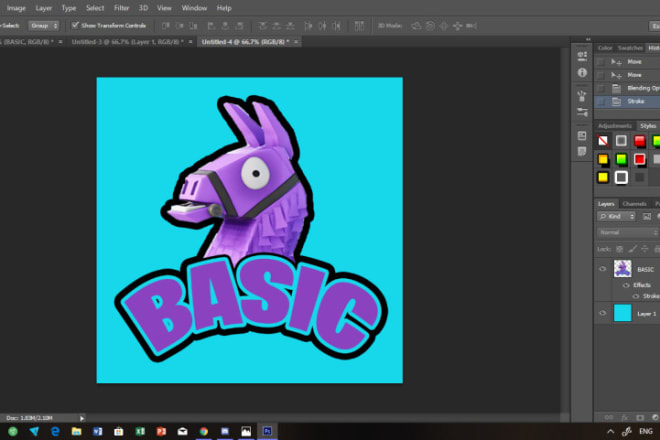Close the Untitled-3 document tab
This screenshot has width=660, height=440.
click(x=191, y=42)
